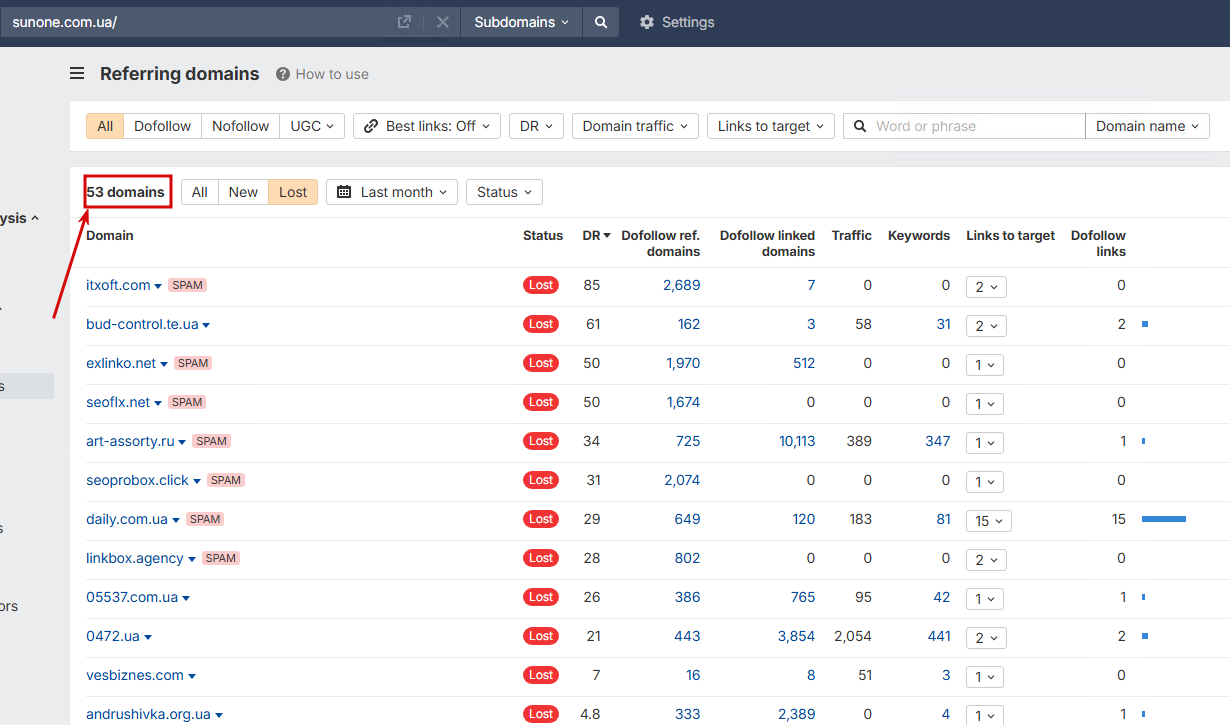Open links to target dropdown for 0472.ua
This screenshot has height=725, width=1230.
[986, 637]
